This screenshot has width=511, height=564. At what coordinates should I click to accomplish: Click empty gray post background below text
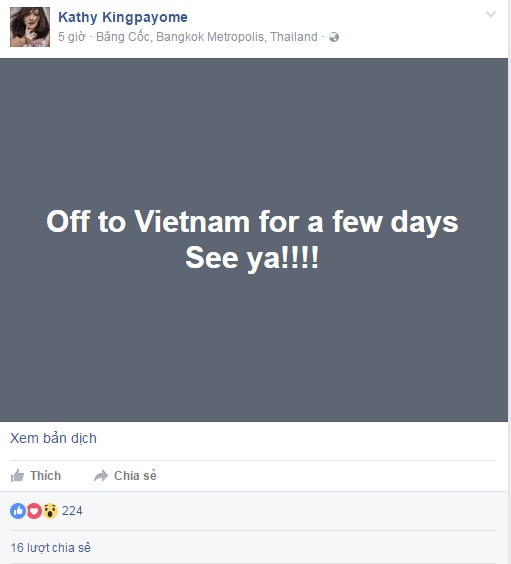(x=252, y=345)
